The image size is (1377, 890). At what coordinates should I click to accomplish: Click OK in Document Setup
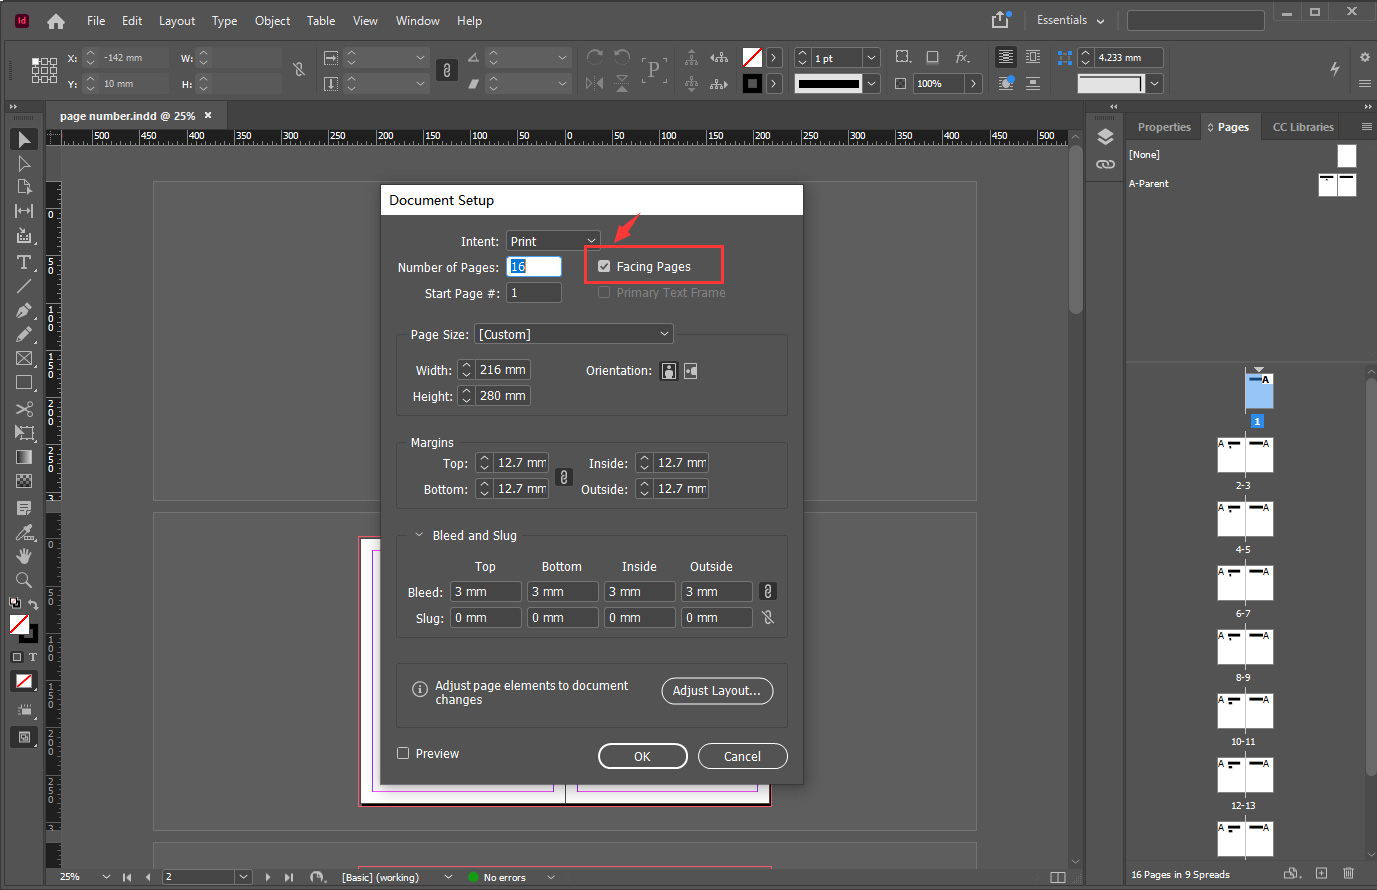click(x=642, y=756)
